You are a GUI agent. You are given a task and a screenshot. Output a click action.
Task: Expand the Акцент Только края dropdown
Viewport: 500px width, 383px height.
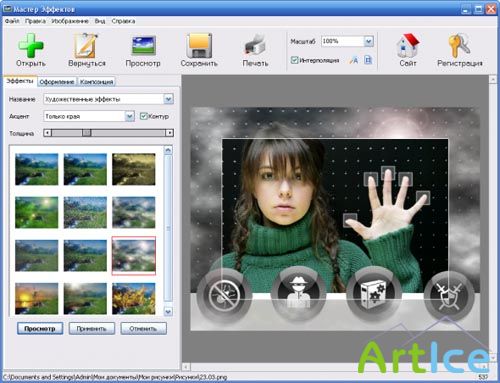[x=129, y=116]
